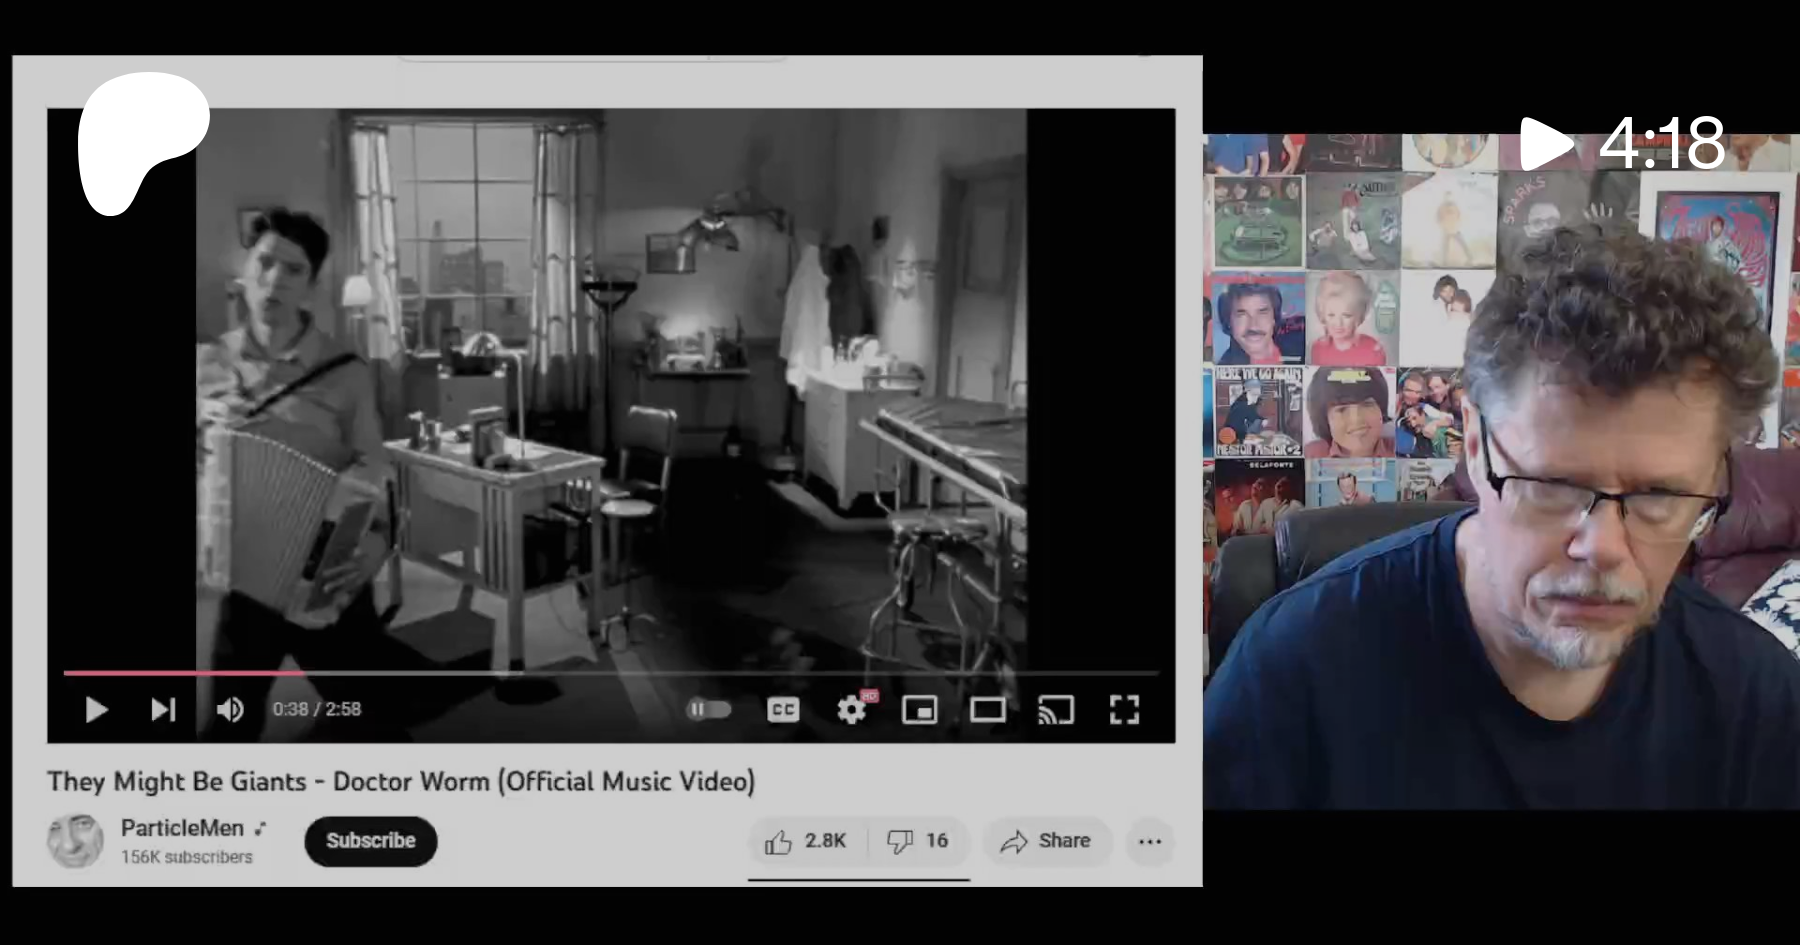Mute the video using the speaker icon
This screenshot has width=1800, height=945.
click(x=230, y=710)
